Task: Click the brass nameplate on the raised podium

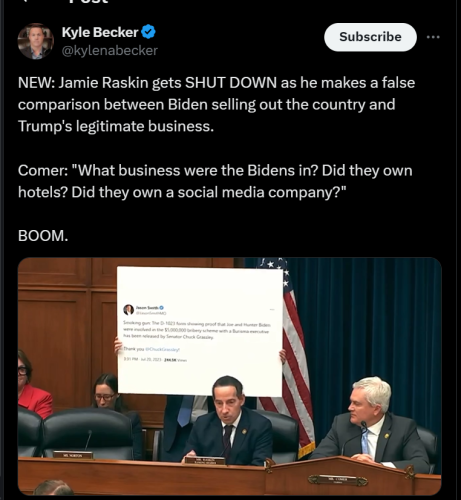Action: [338, 480]
